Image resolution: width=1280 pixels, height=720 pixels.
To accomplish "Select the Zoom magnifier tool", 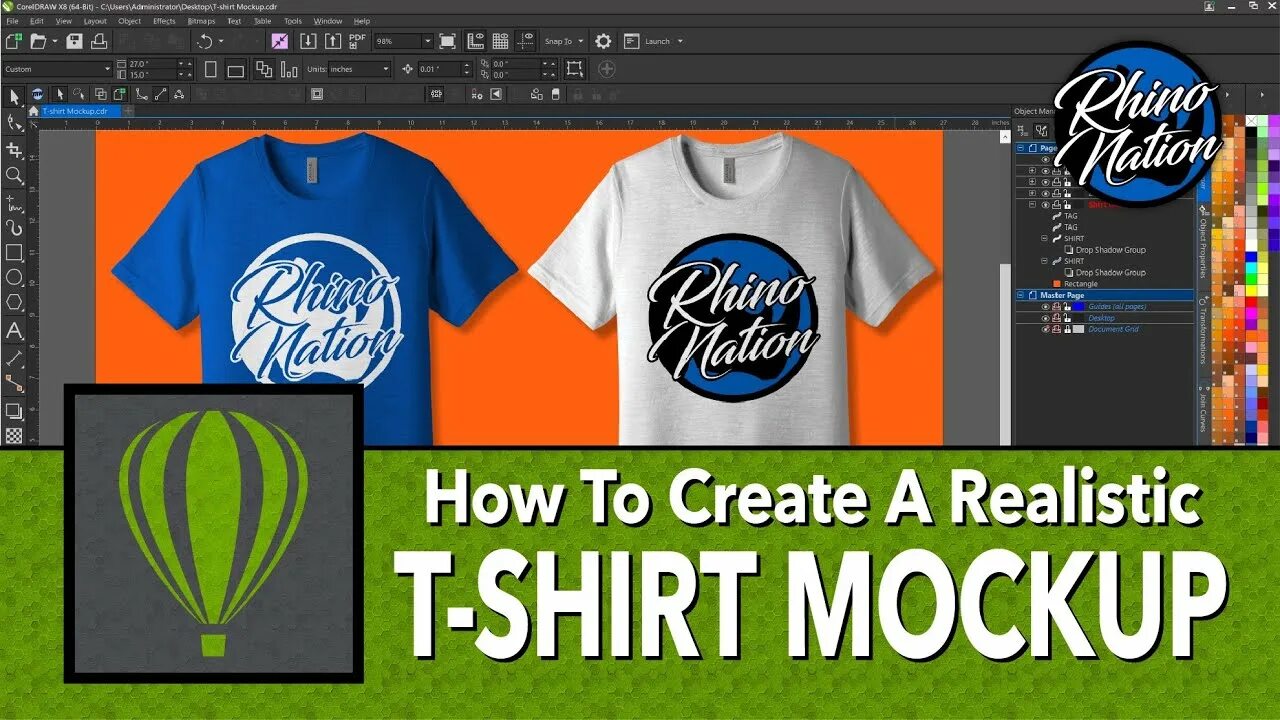I will pos(14,175).
